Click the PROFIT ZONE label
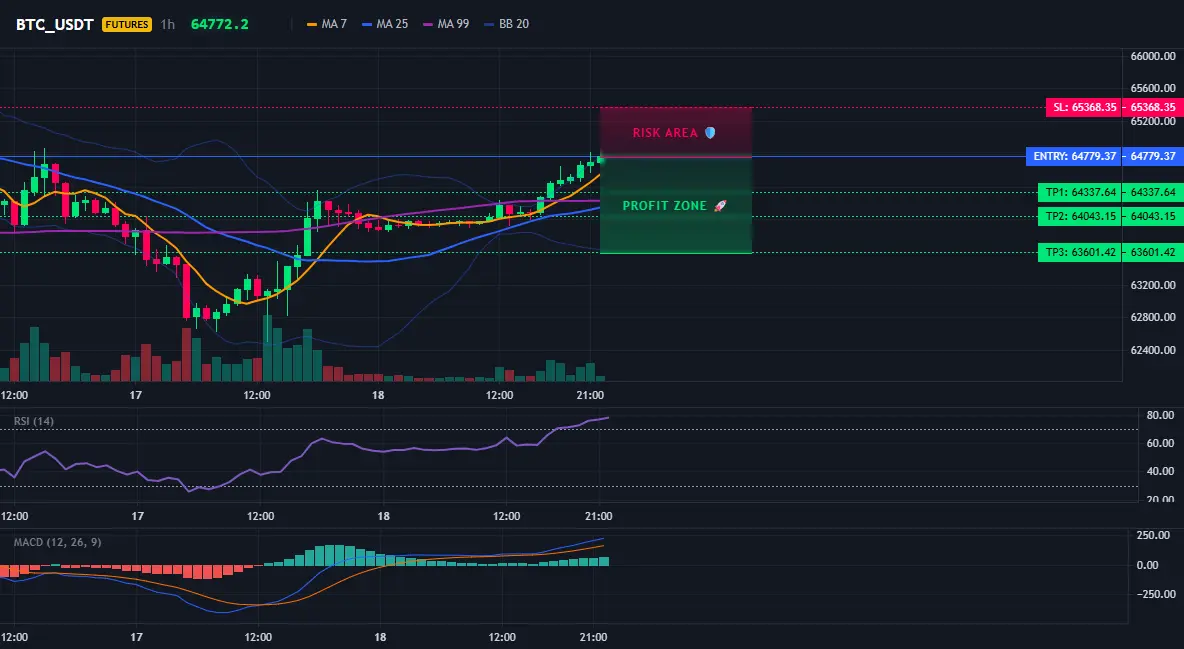Screen dimensions: 1184x649 (674, 206)
